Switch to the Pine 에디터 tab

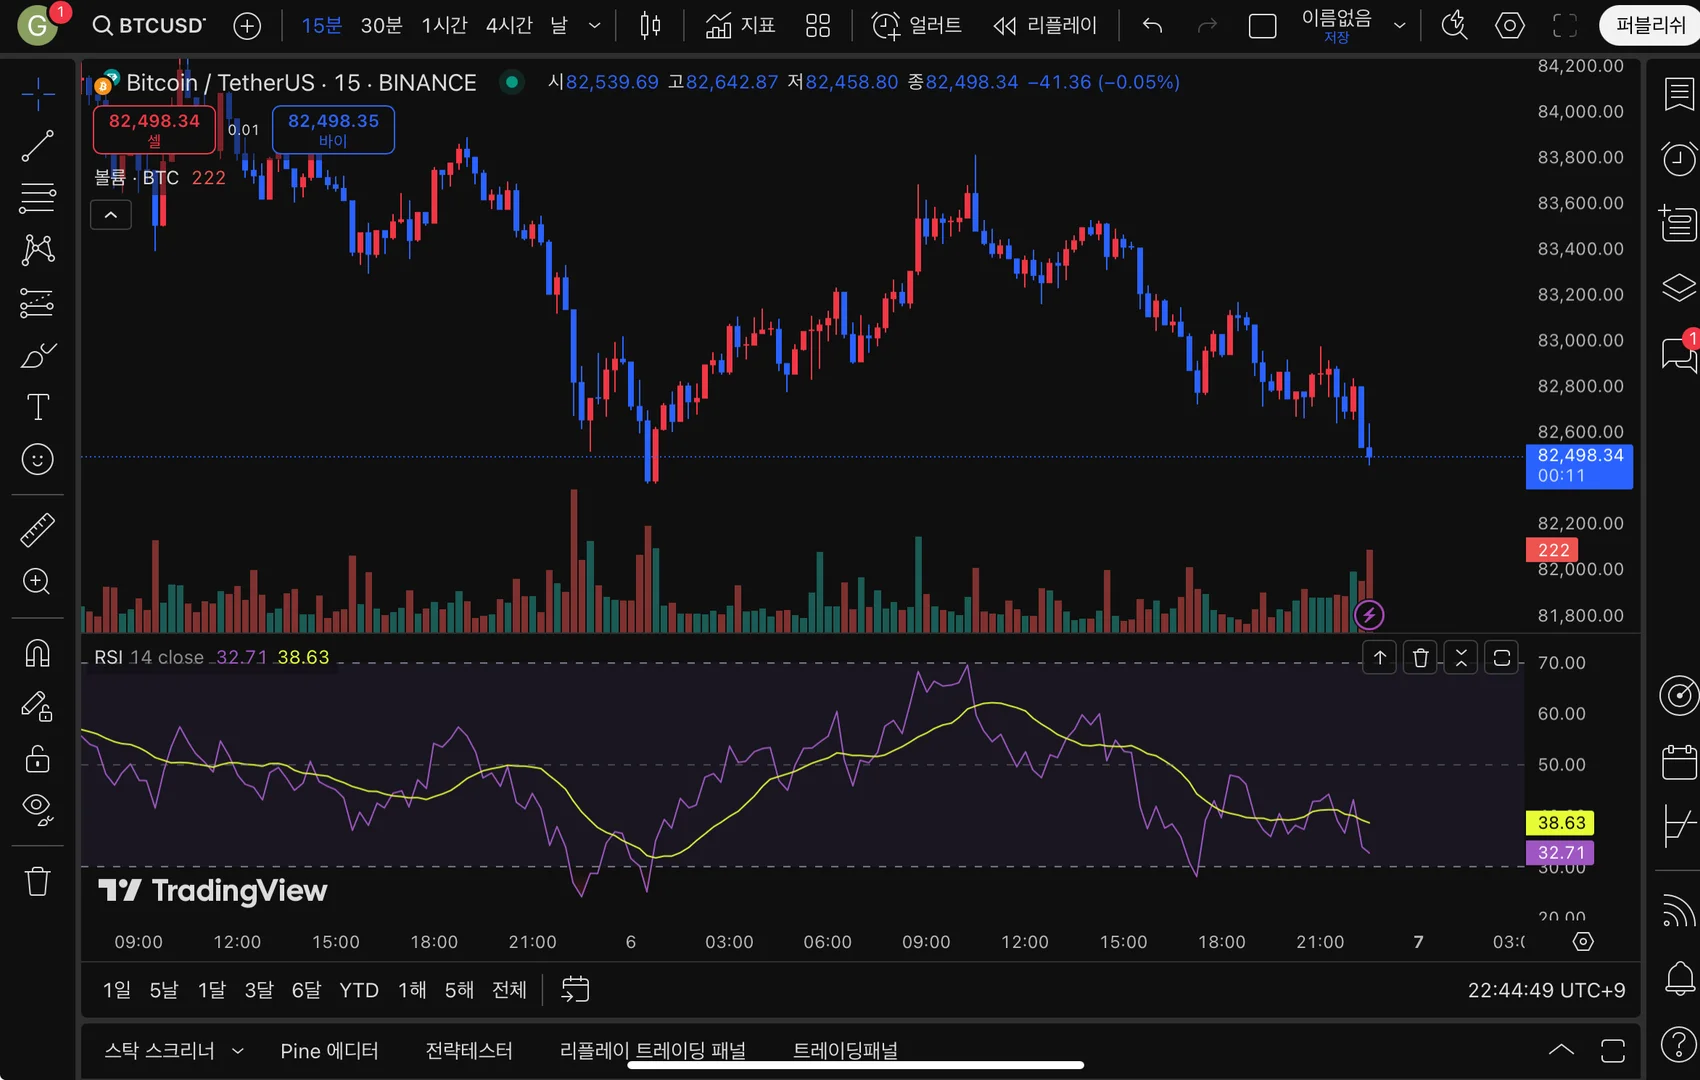tap(329, 1050)
